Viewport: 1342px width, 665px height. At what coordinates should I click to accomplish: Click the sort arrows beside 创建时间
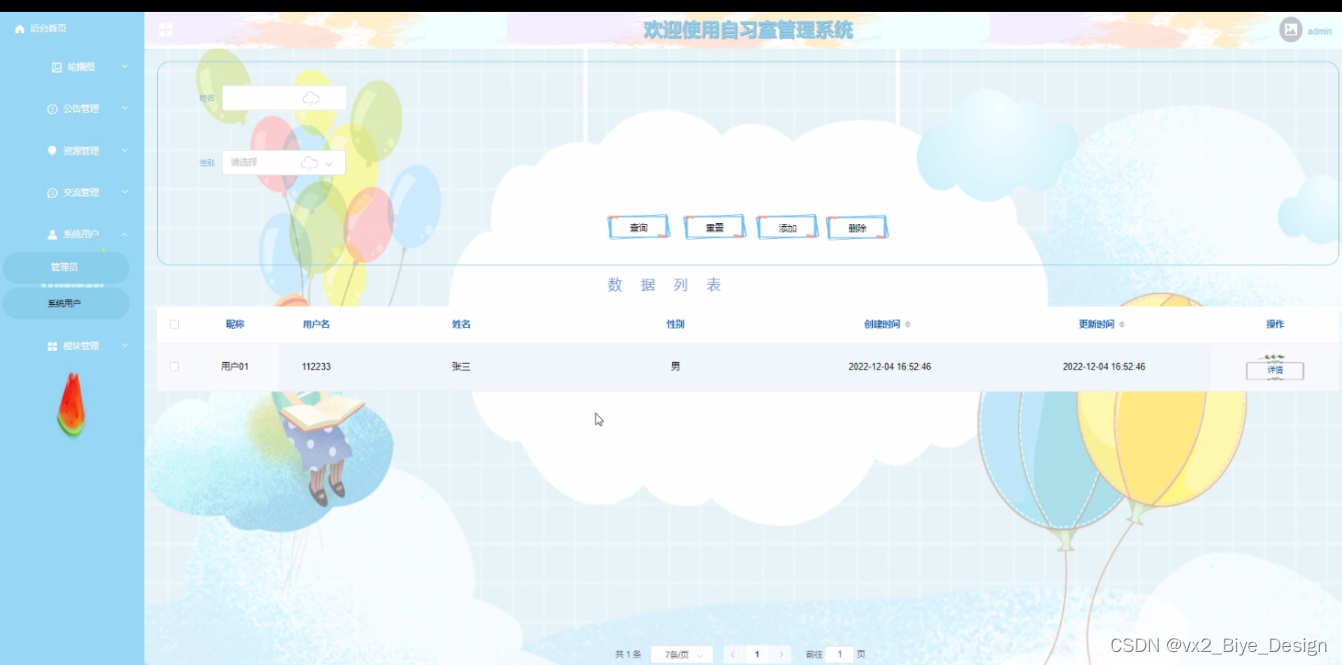(x=908, y=324)
